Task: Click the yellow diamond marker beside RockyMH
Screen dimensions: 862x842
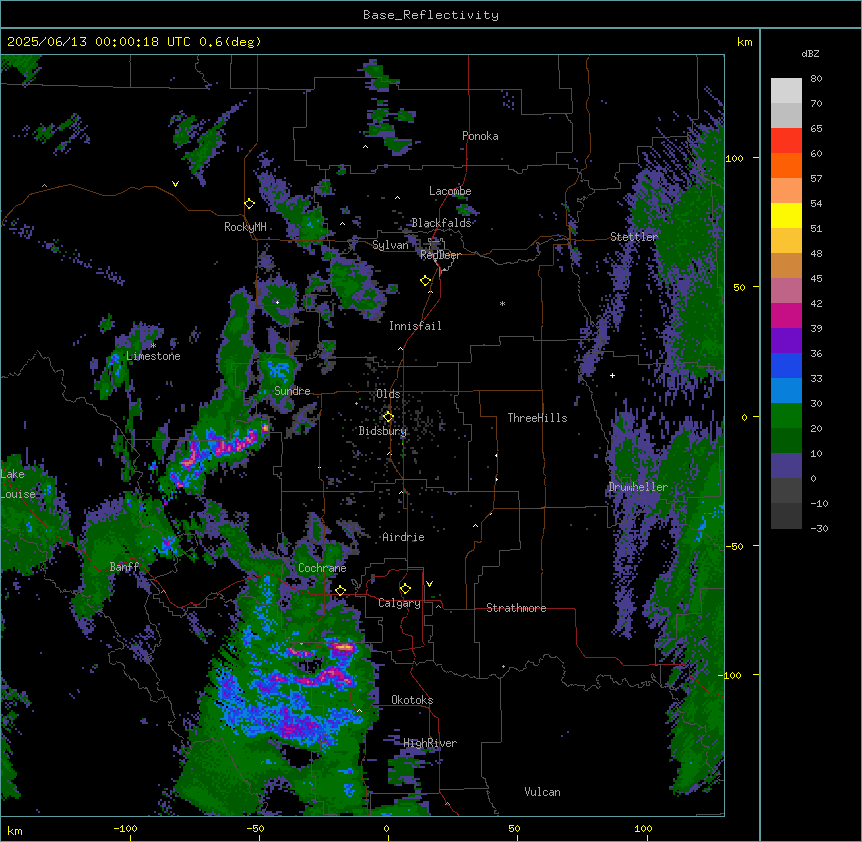Action: coord(250,204)
